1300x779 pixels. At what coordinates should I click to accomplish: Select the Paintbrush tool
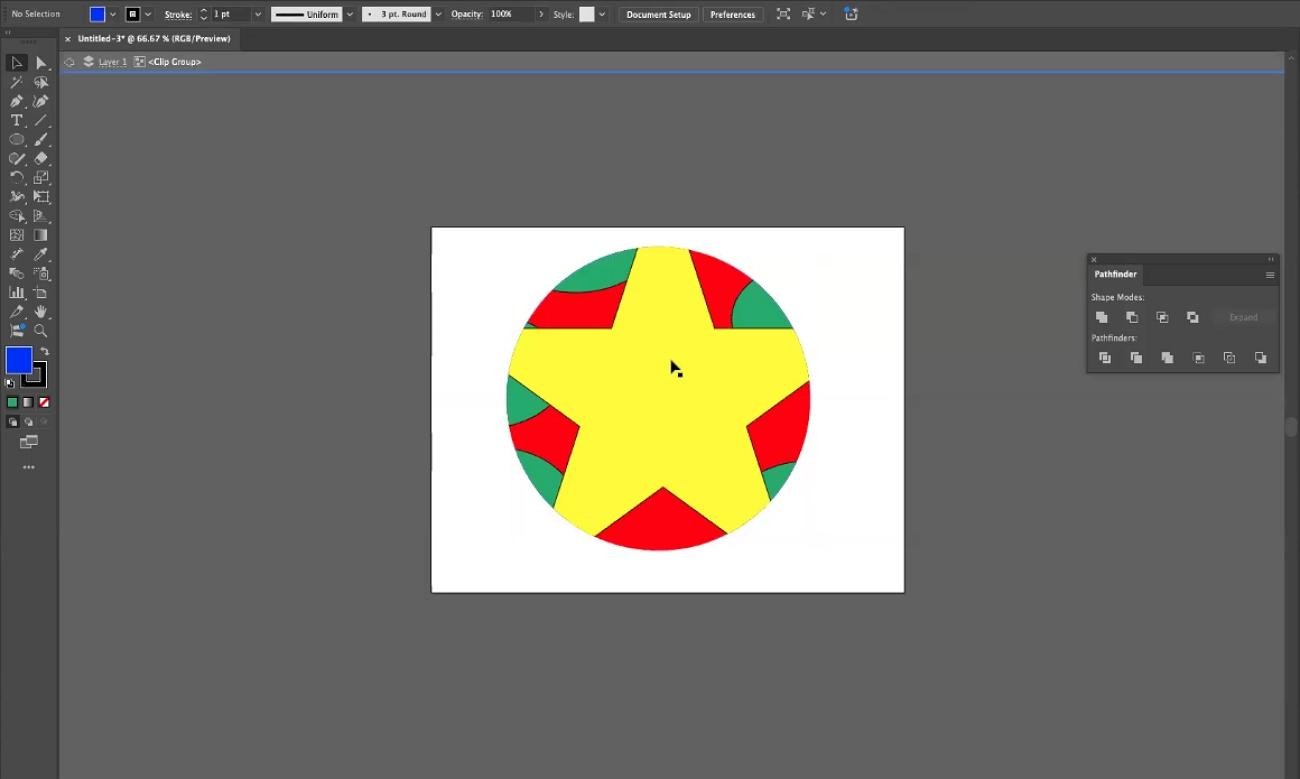point(41,139)
